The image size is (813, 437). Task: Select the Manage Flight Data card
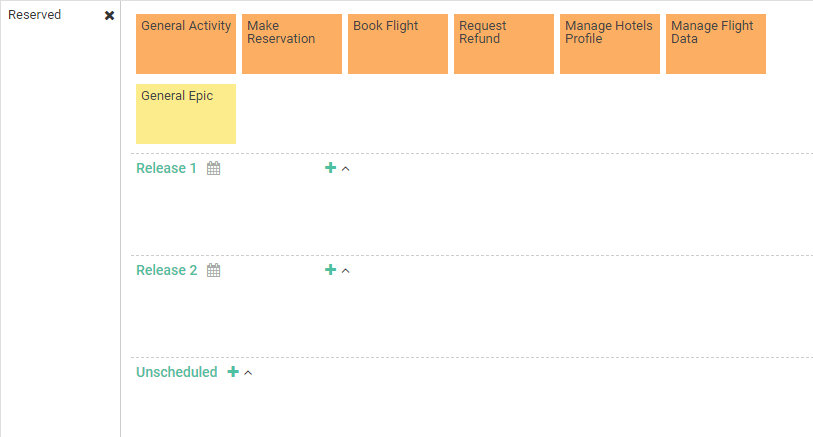coord(716,44)
